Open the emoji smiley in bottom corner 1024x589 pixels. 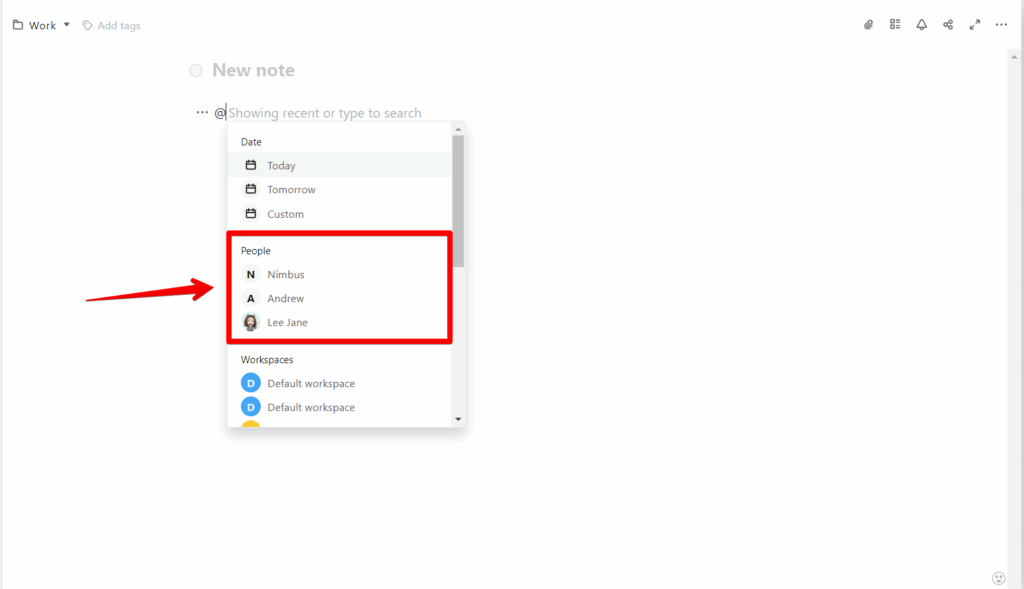(x=997, y=577)
